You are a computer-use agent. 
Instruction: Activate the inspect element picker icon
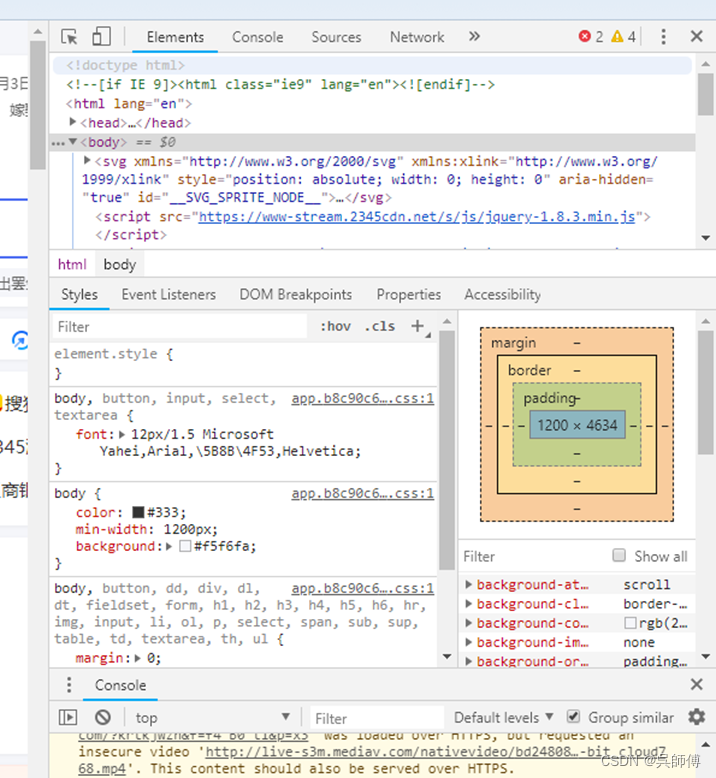coord(69,37)
